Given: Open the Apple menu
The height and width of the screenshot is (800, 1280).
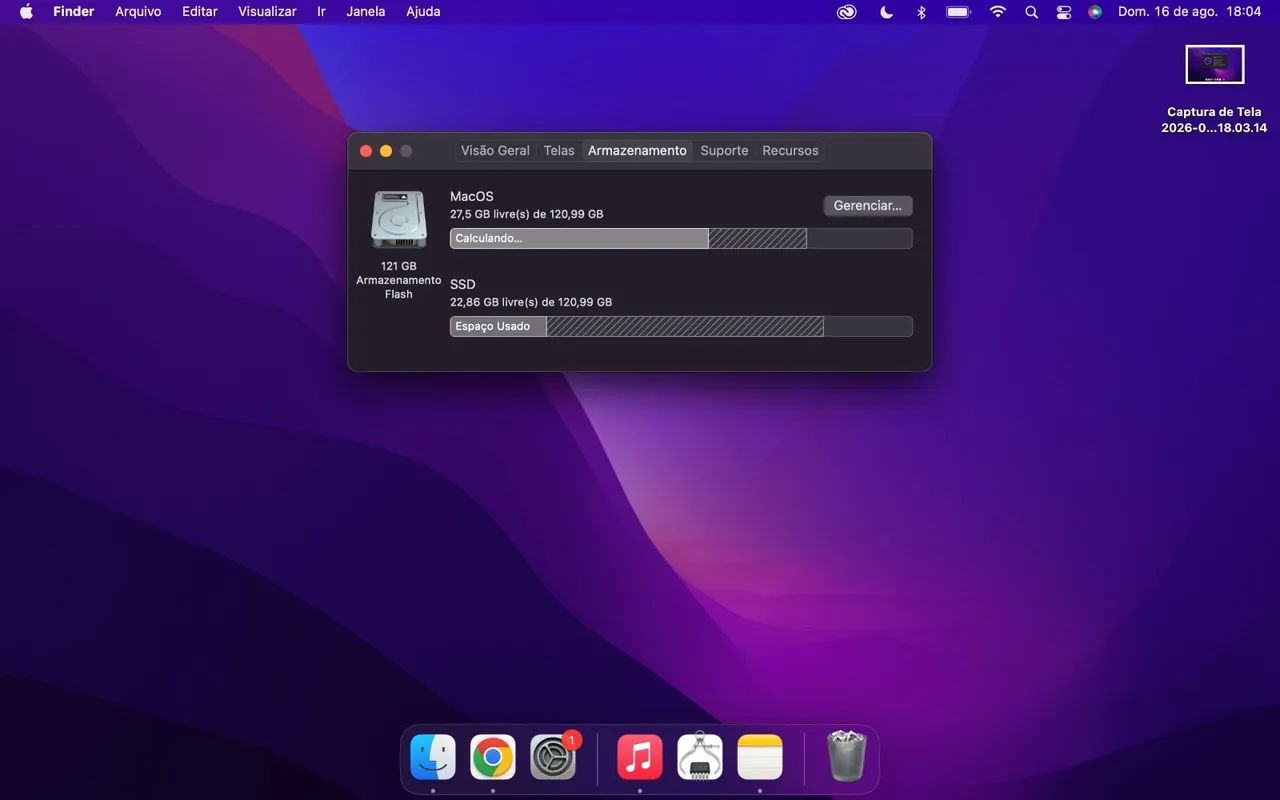Looking at the screenshot, I should click(27, 12).
